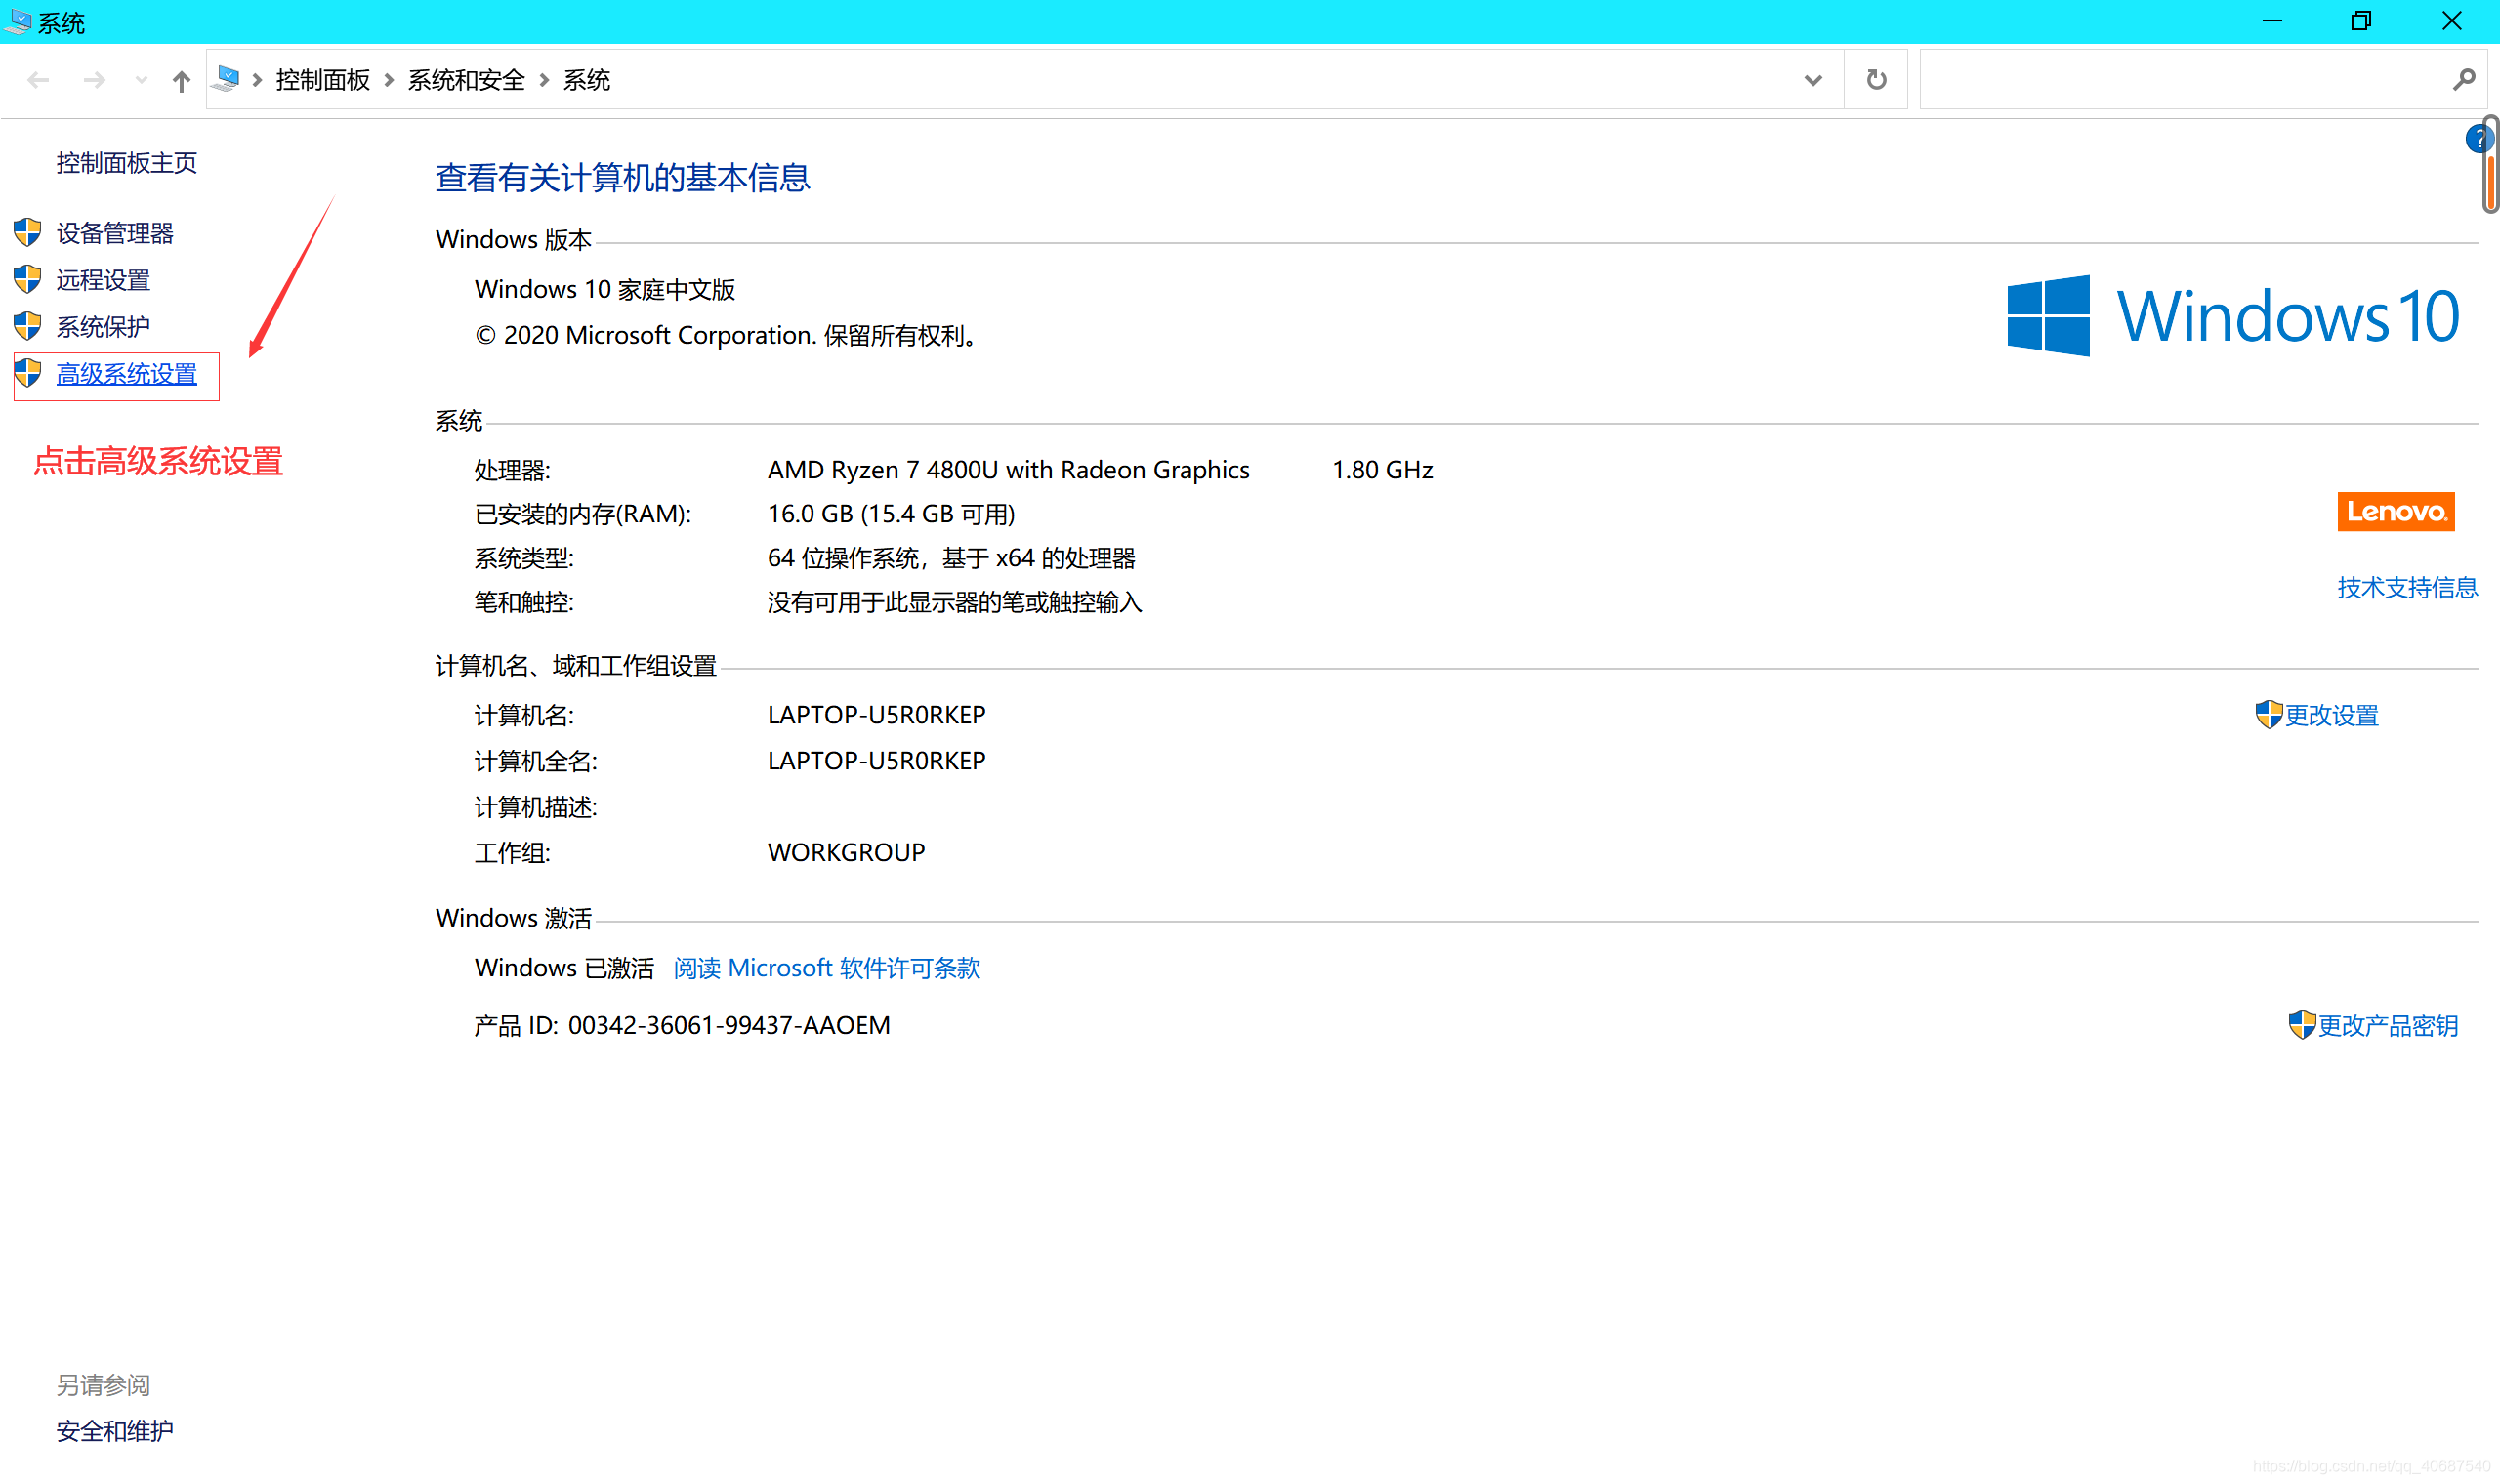The width and height of the screenshot is (2500, 1484).
Task: Click 高级系统设置 highlighted in red
Action: point(126,373)
